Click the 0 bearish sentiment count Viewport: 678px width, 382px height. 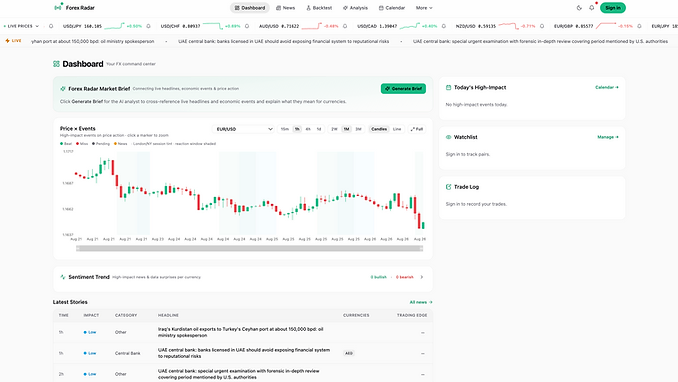[404, 277]
